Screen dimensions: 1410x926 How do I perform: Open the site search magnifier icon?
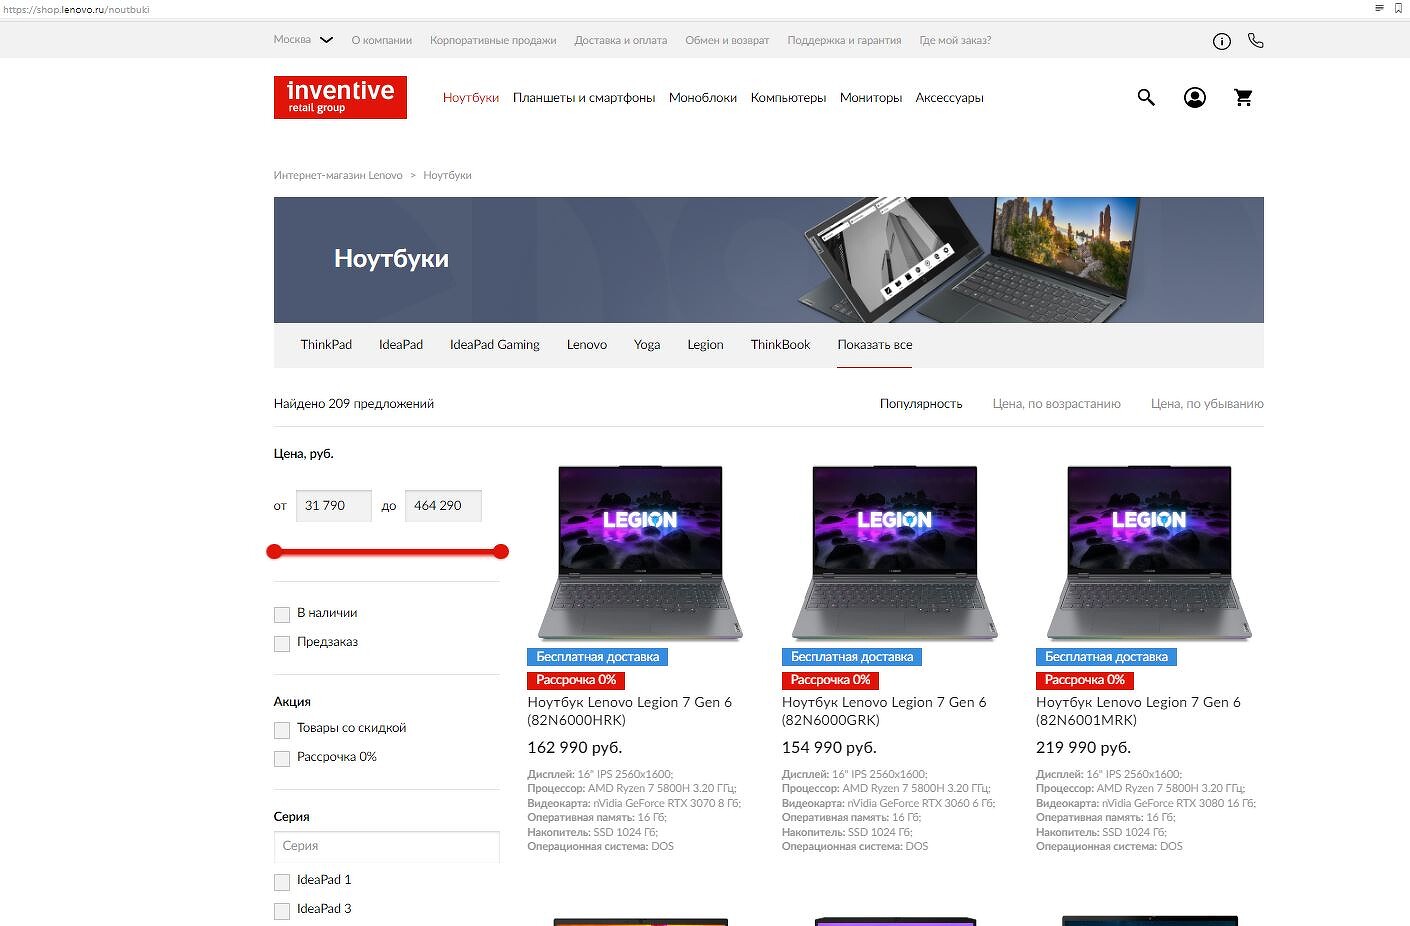(x=1146, y=97)
